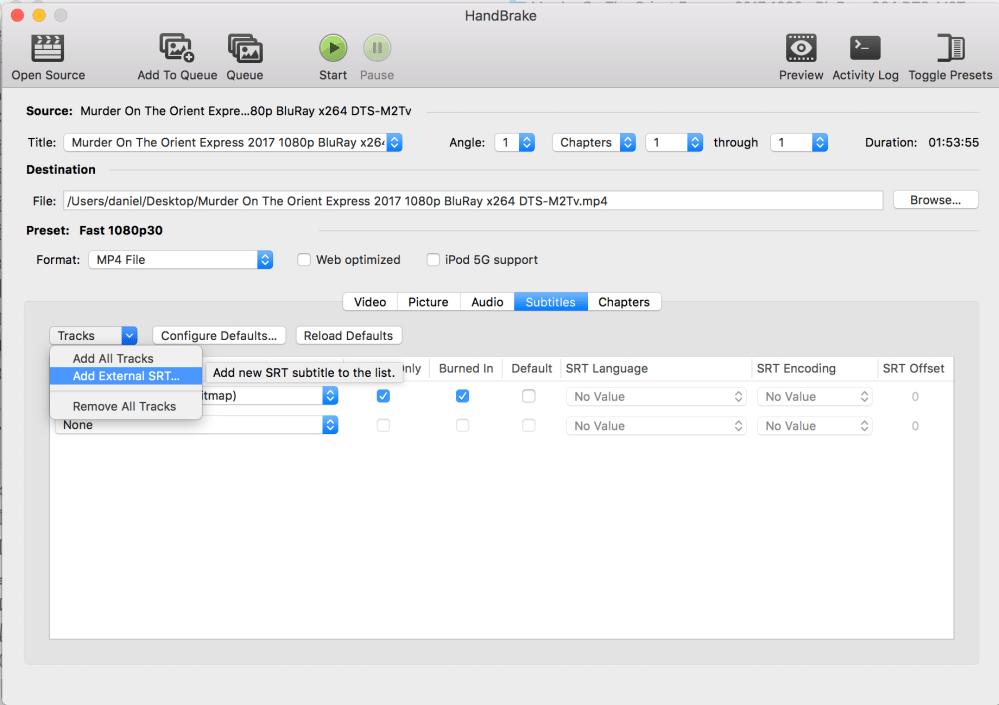Open the end chapter dropdown after through
The width and height of the screenshot is (999, 705).
point(799,143)
